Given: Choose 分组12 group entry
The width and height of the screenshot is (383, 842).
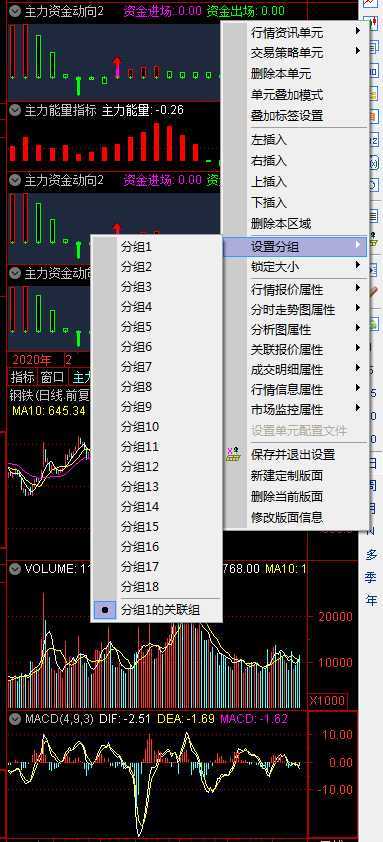Looking at the screenshot, I should click(157, 467).
